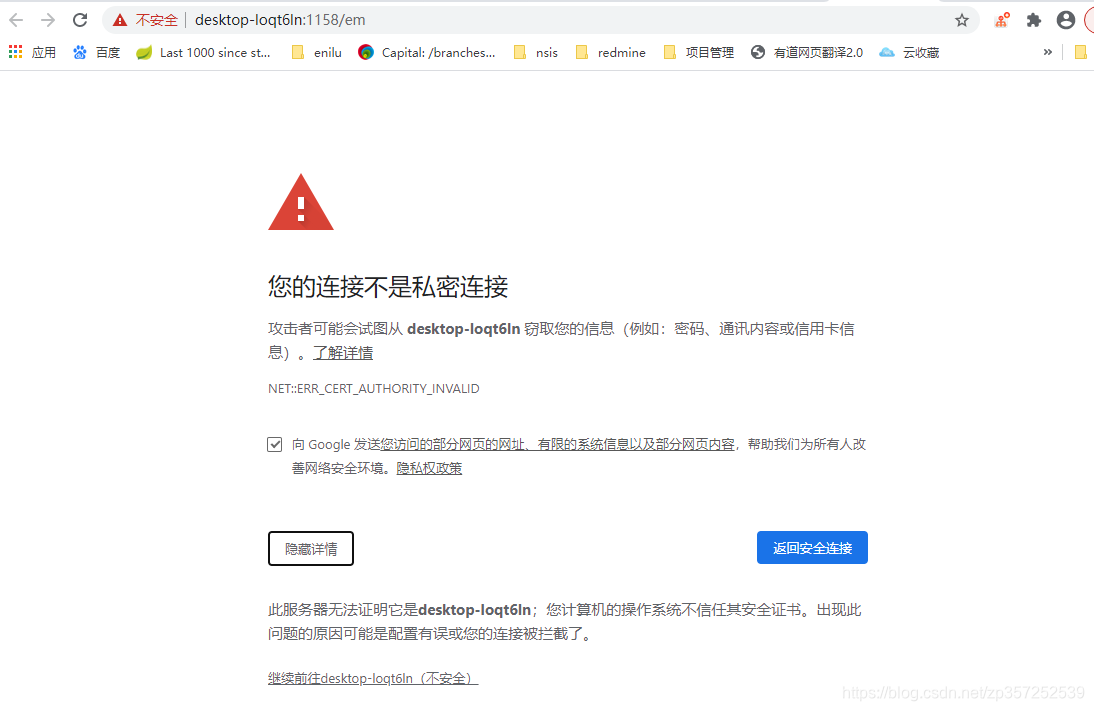The image size is (1094, 711).
Task: Open the 应用 apps grid shortcut
Action: pyautogui.click(x=32, y=52)
